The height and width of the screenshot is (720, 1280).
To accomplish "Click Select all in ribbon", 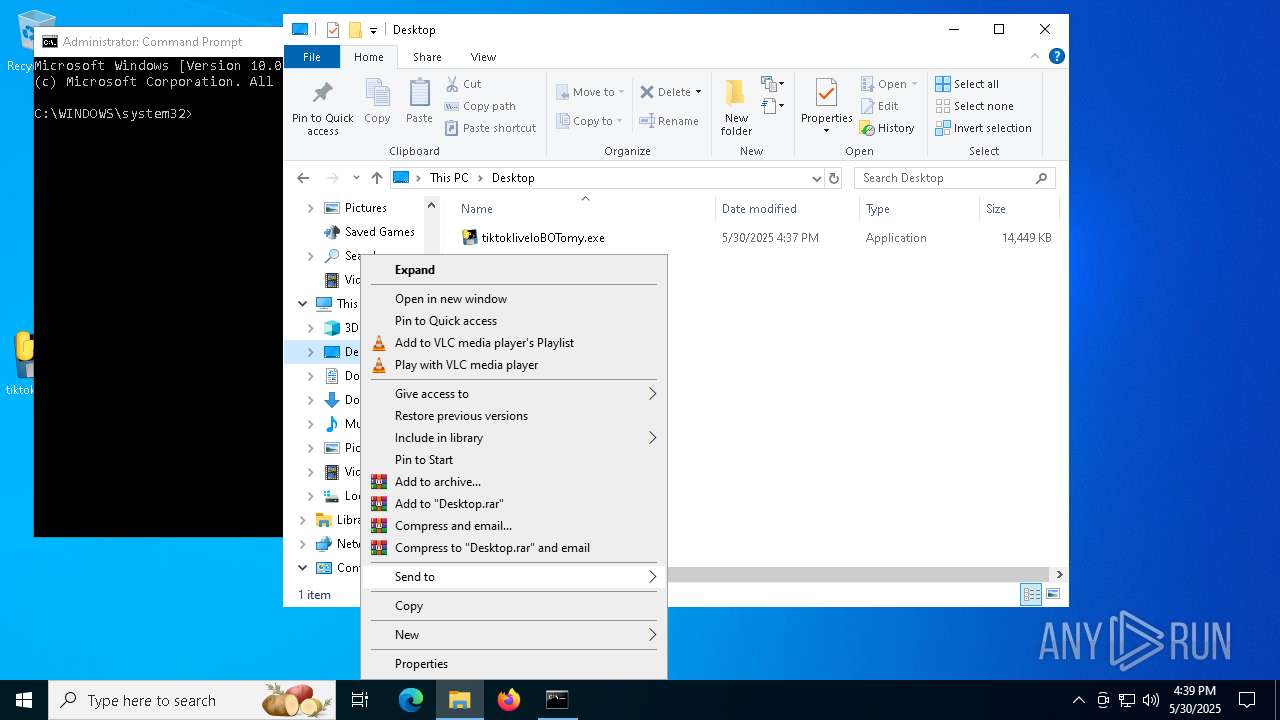I will 967,84.
